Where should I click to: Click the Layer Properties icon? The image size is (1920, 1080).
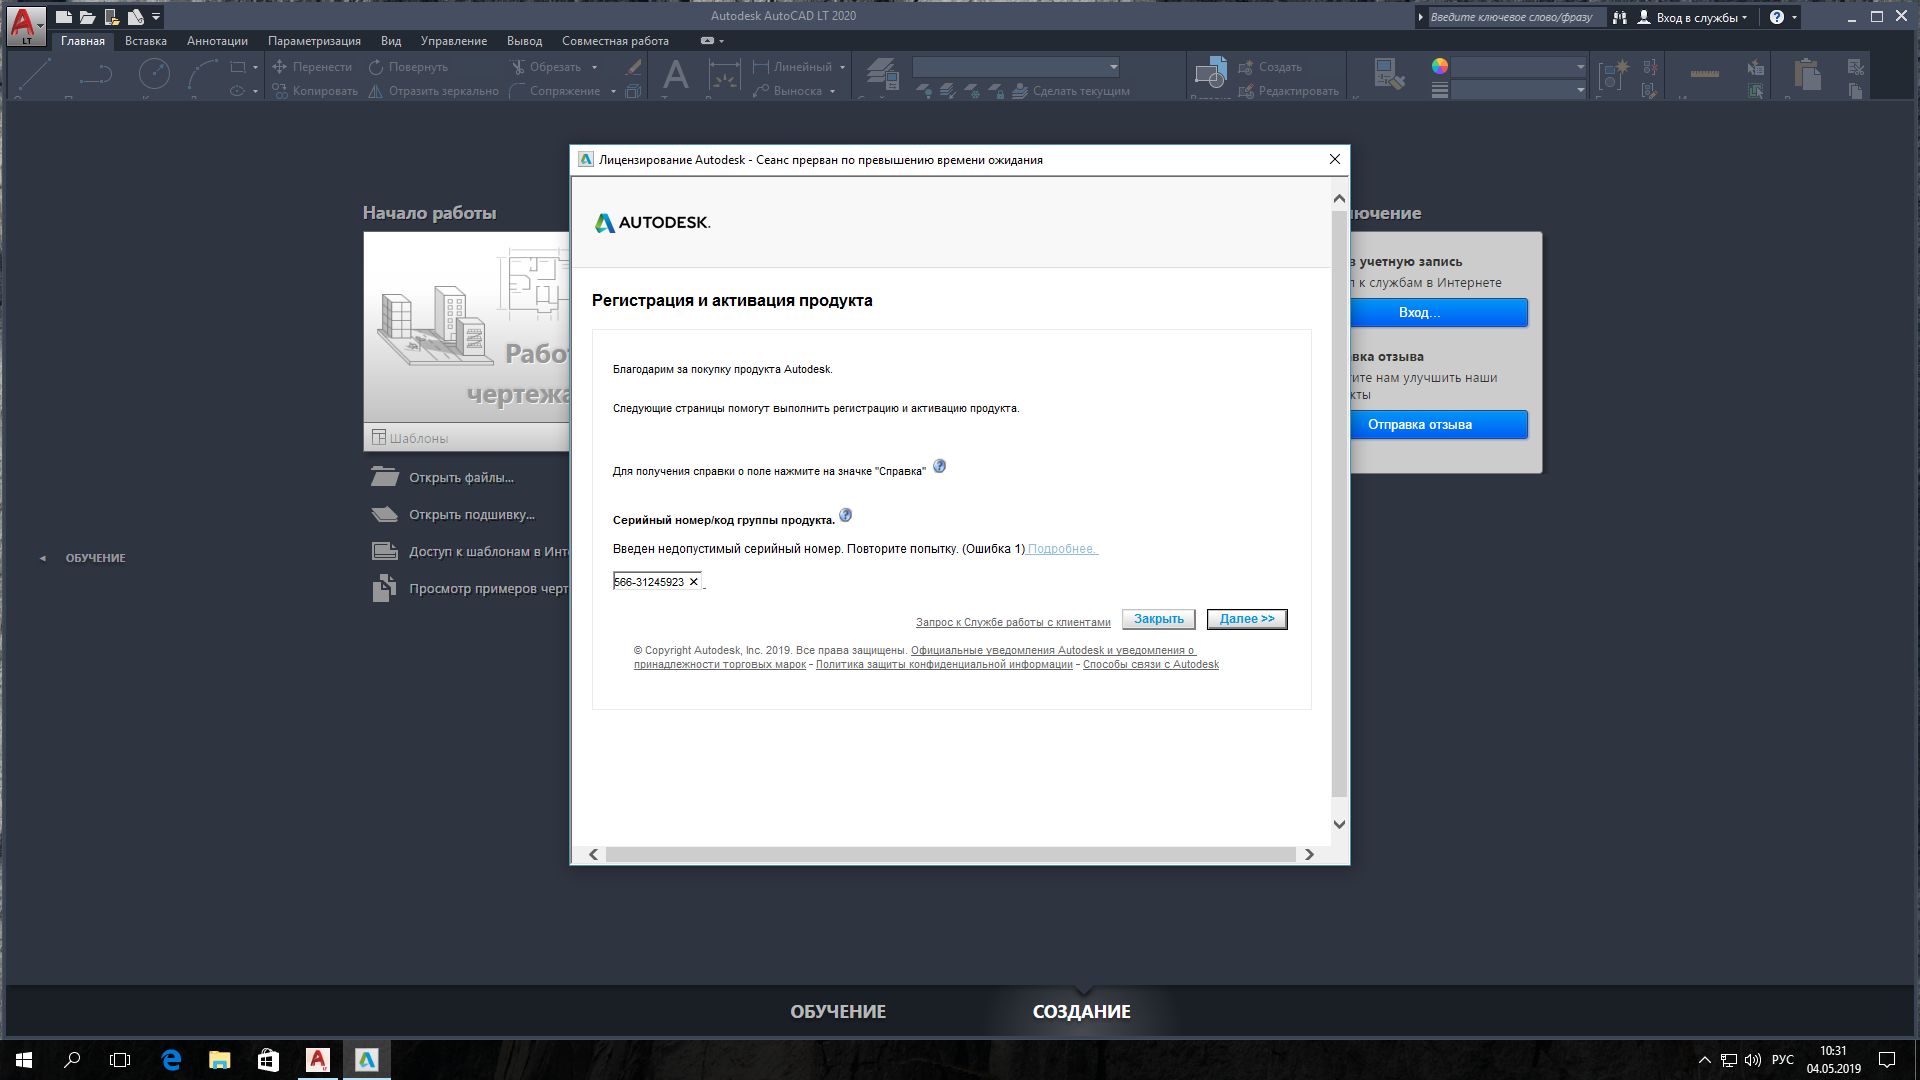point(882,75)
